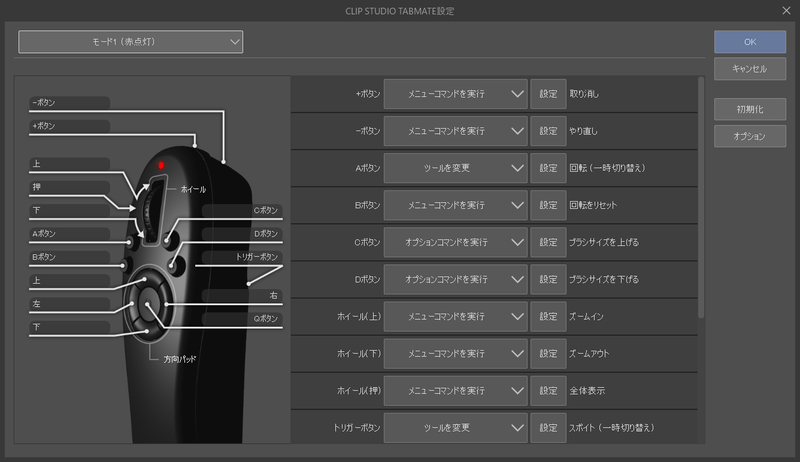800x462 pixels.
Task: Click the ホイール label on the device image
Action: (193, 189)
